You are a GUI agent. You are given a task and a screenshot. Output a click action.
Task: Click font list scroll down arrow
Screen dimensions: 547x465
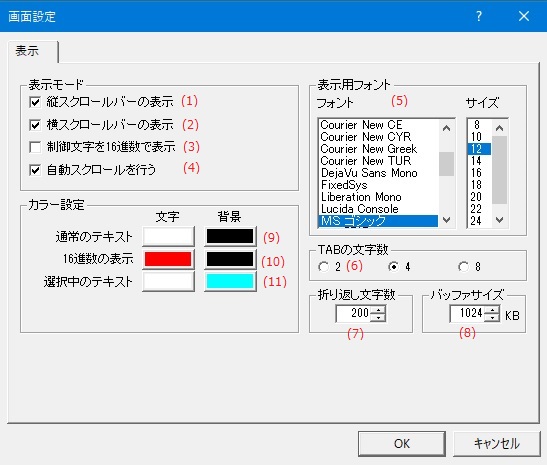[x=447, y=220]
